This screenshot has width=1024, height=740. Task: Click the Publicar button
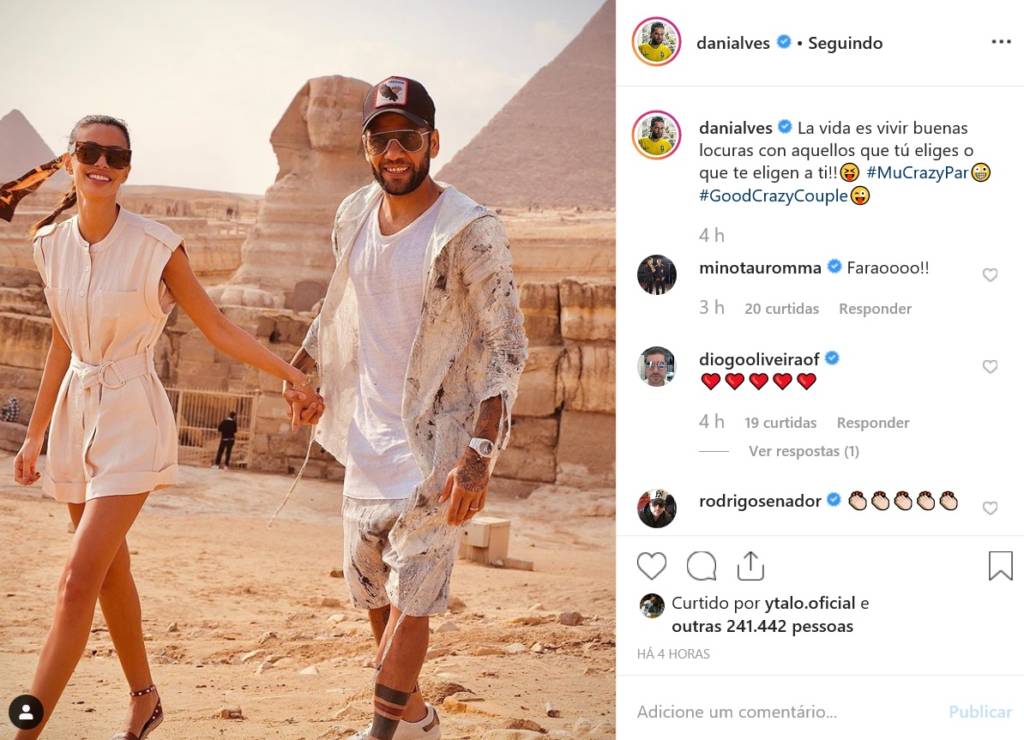980,711
